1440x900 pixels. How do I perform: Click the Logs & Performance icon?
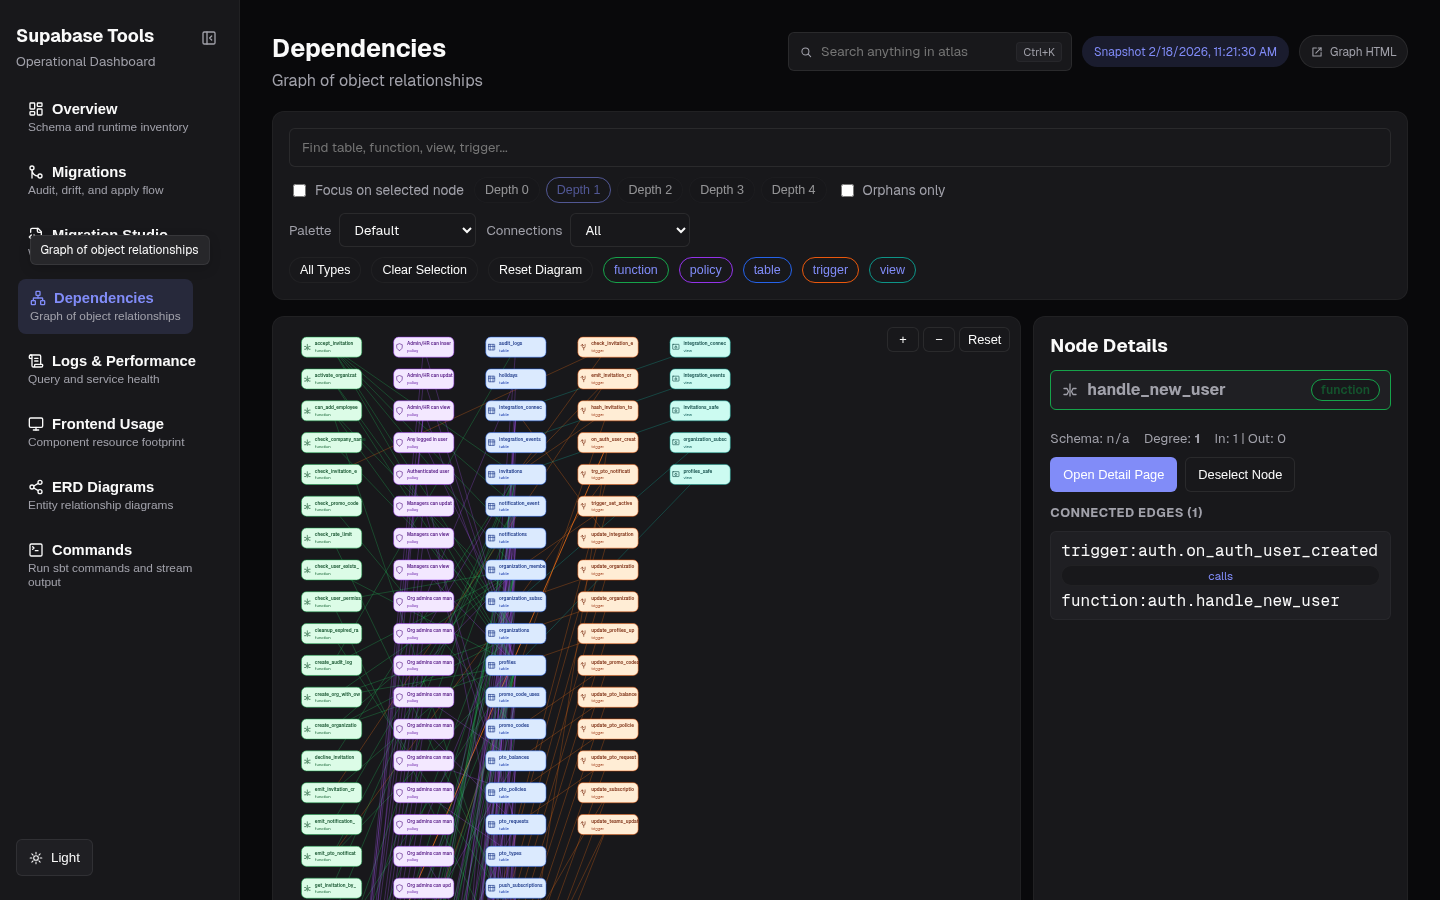point(34,360)
